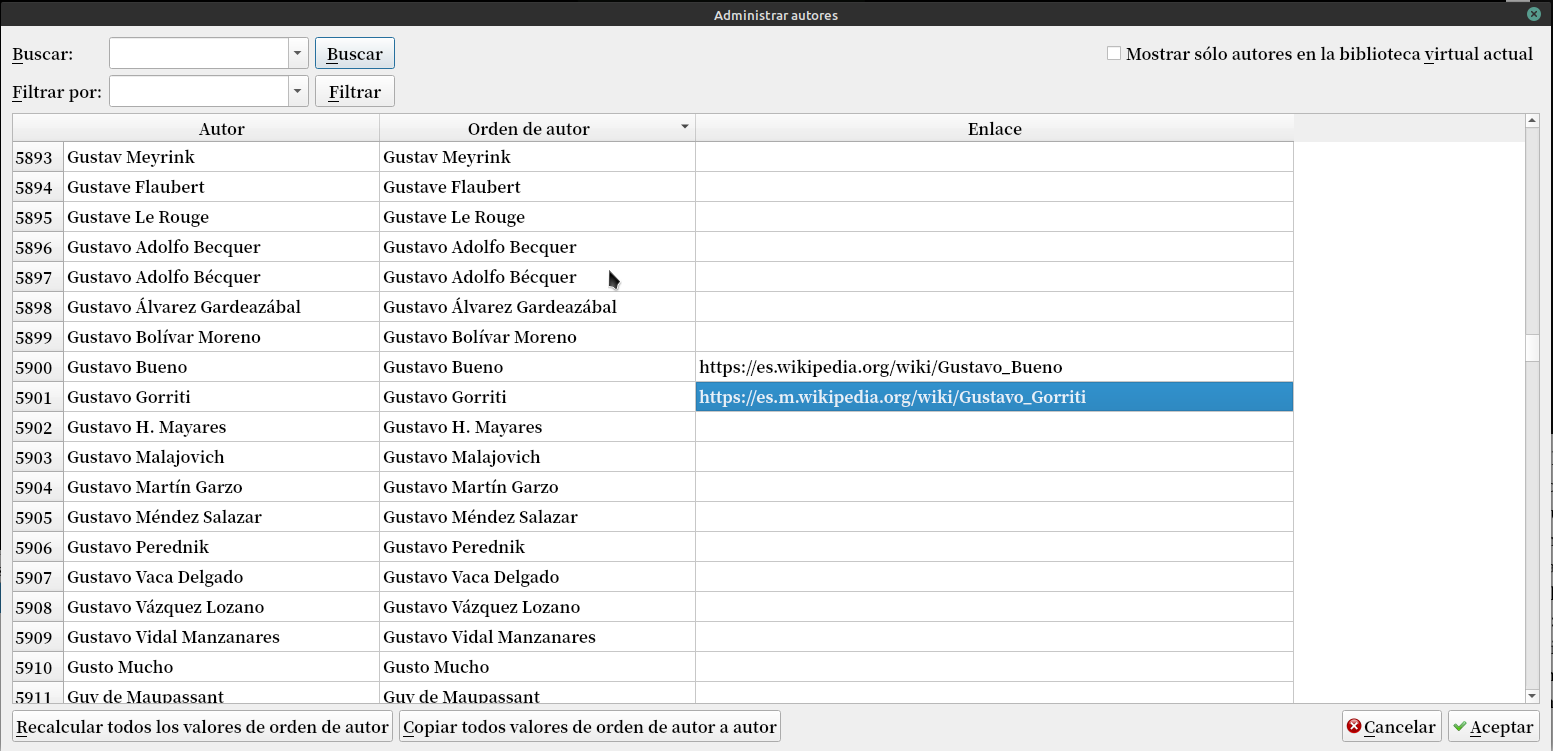Image resolution: width=1553 pixels, height=751 pixels.
Task: Select 'Gustavo Álvarez Gardeazábal' in Autor column
Action: pos(221,307)
